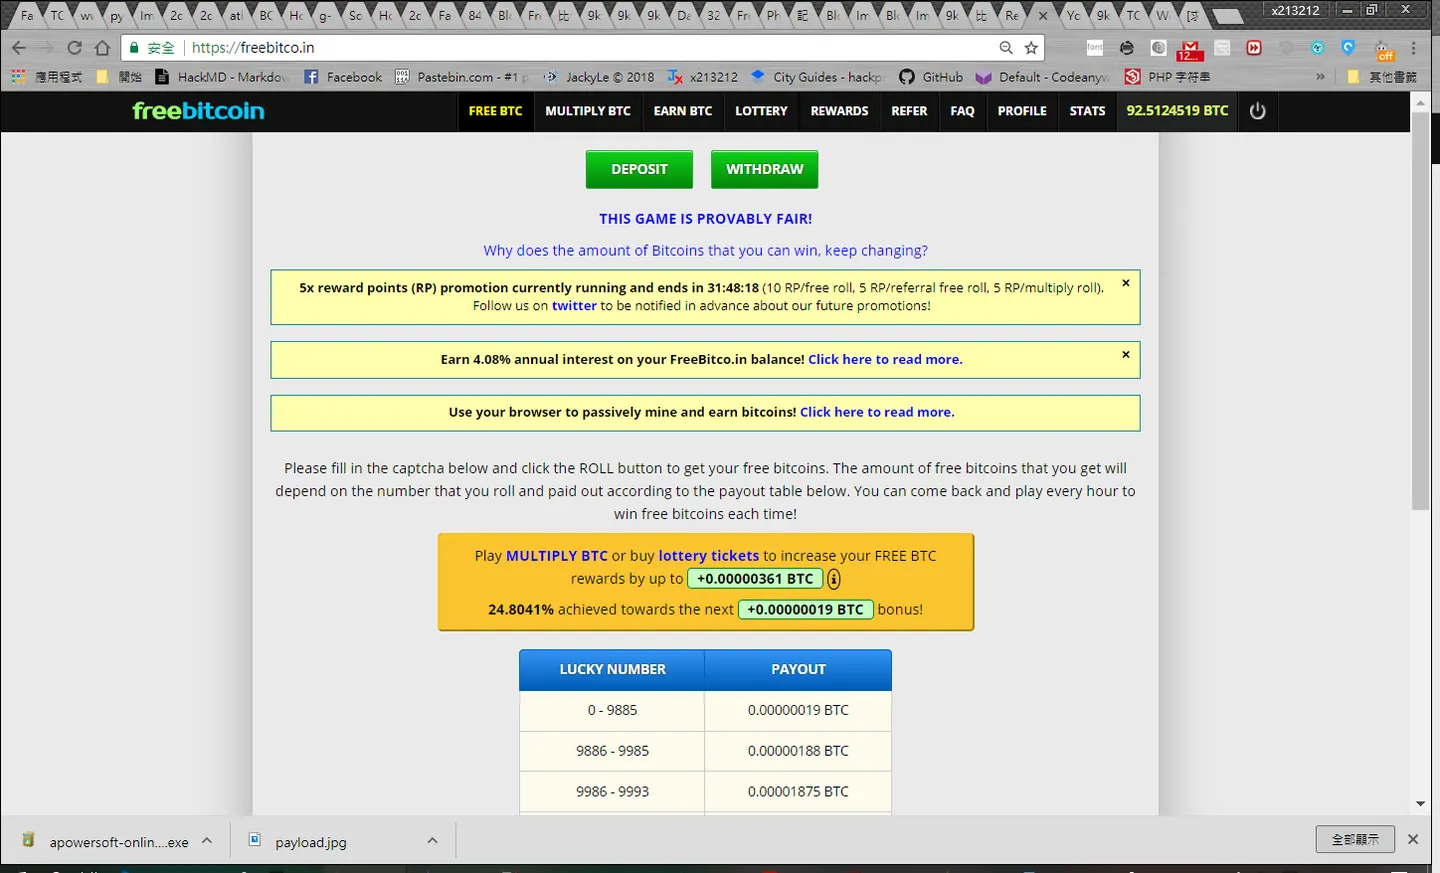Dismiss the reward points promotion notice
The image size is (1440, 873).
click(x=1126, y=283)
